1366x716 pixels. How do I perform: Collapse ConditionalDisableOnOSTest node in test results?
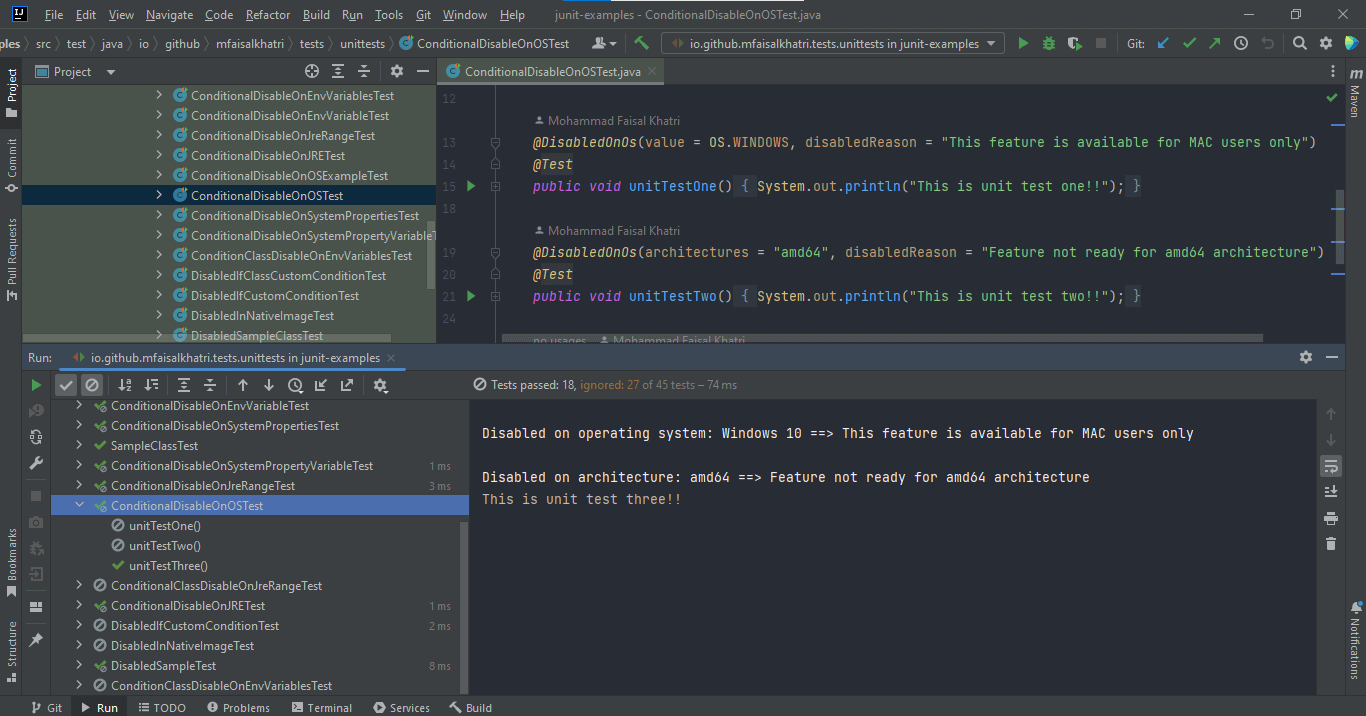click(80, 506)
